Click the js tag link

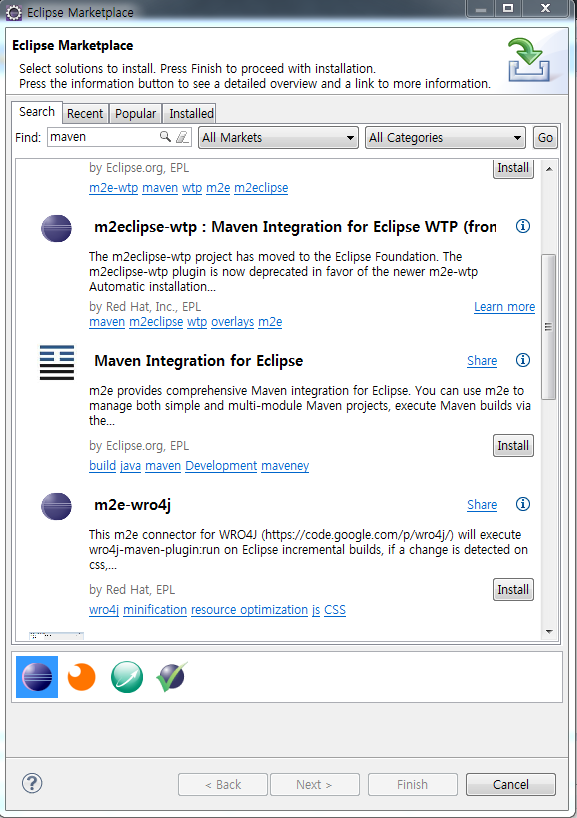316,610
